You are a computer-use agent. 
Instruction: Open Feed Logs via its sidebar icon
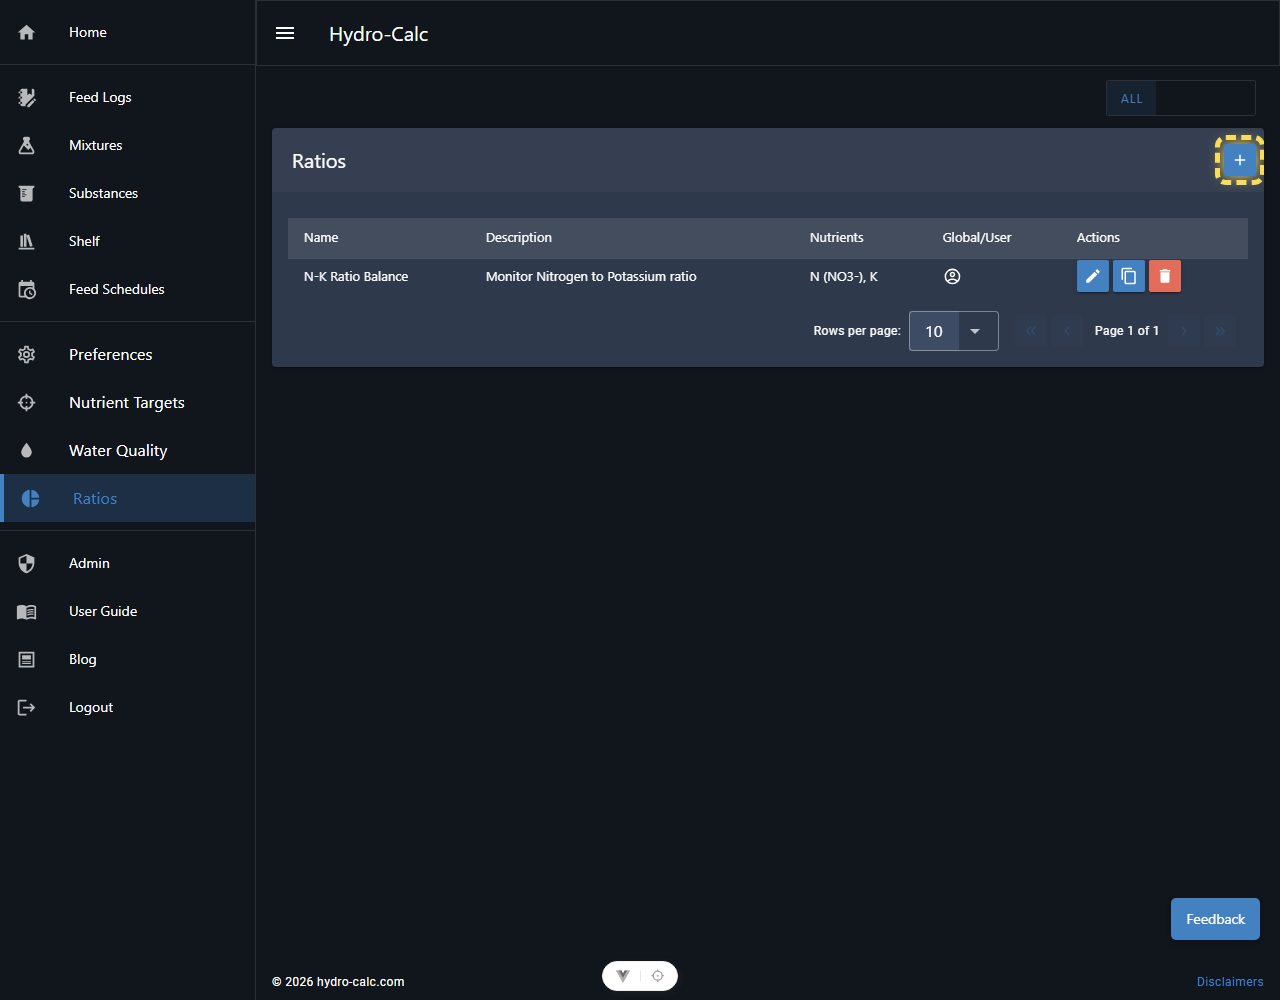click(27, 97)
